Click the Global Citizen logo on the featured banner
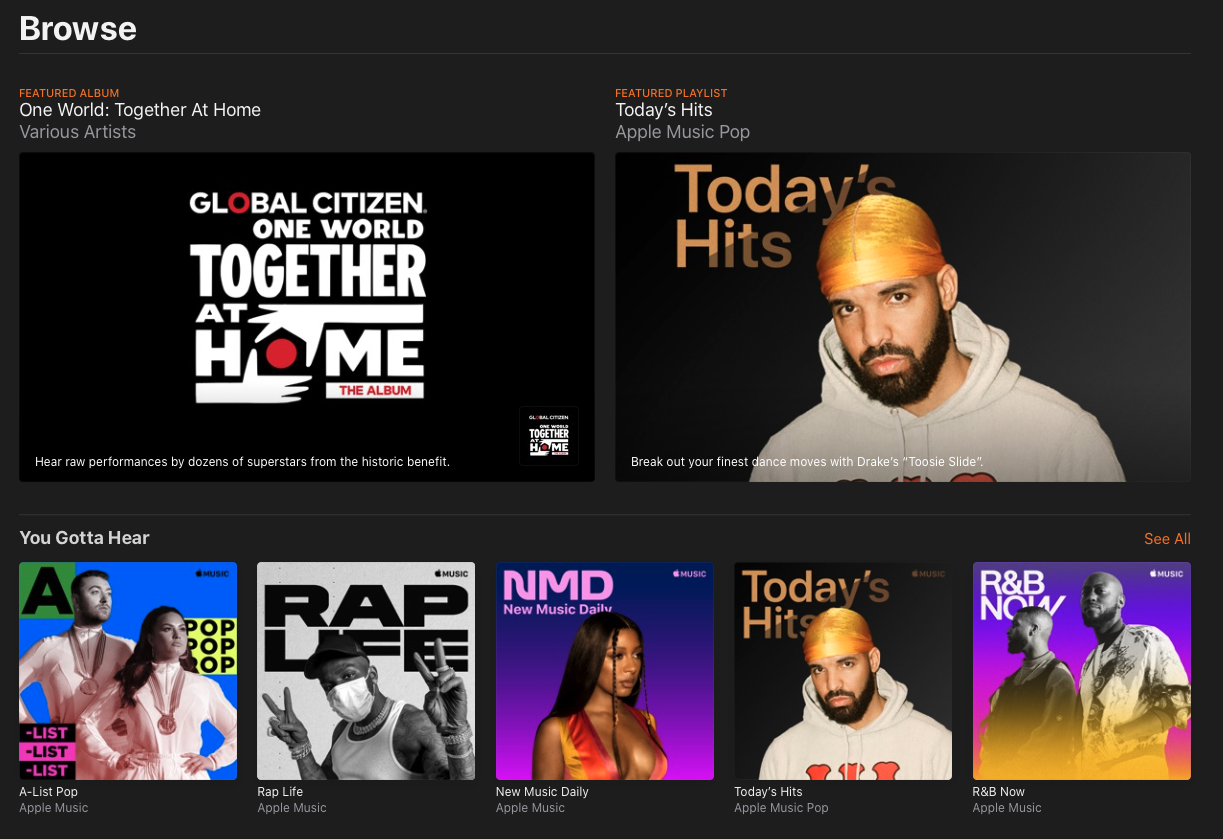 [x=307, y=205]
